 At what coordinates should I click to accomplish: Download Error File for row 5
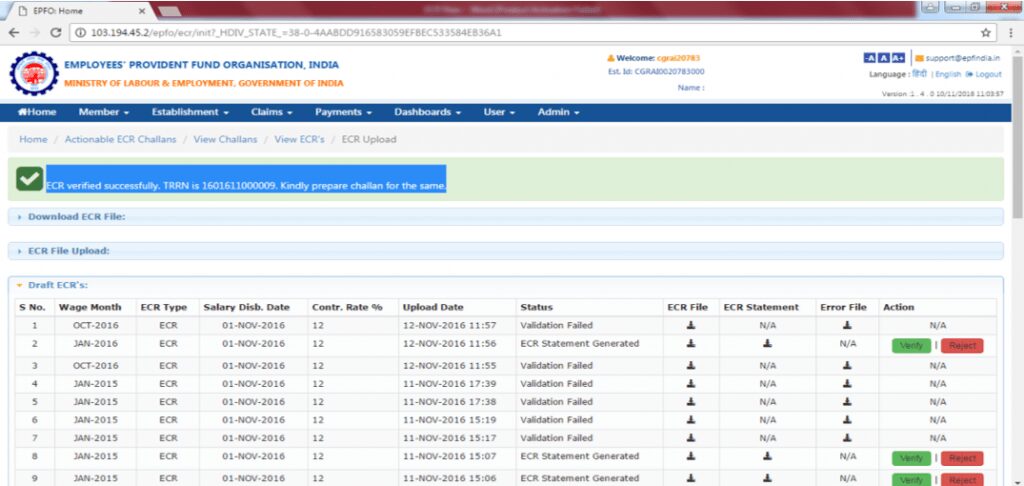pos(847,402)
